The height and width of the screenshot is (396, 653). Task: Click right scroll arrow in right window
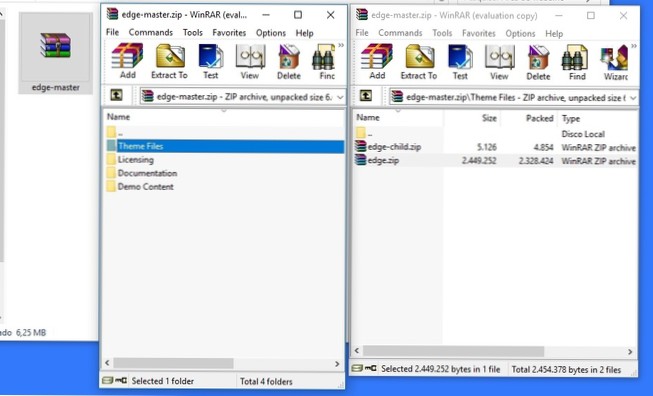tap(630, 352)
